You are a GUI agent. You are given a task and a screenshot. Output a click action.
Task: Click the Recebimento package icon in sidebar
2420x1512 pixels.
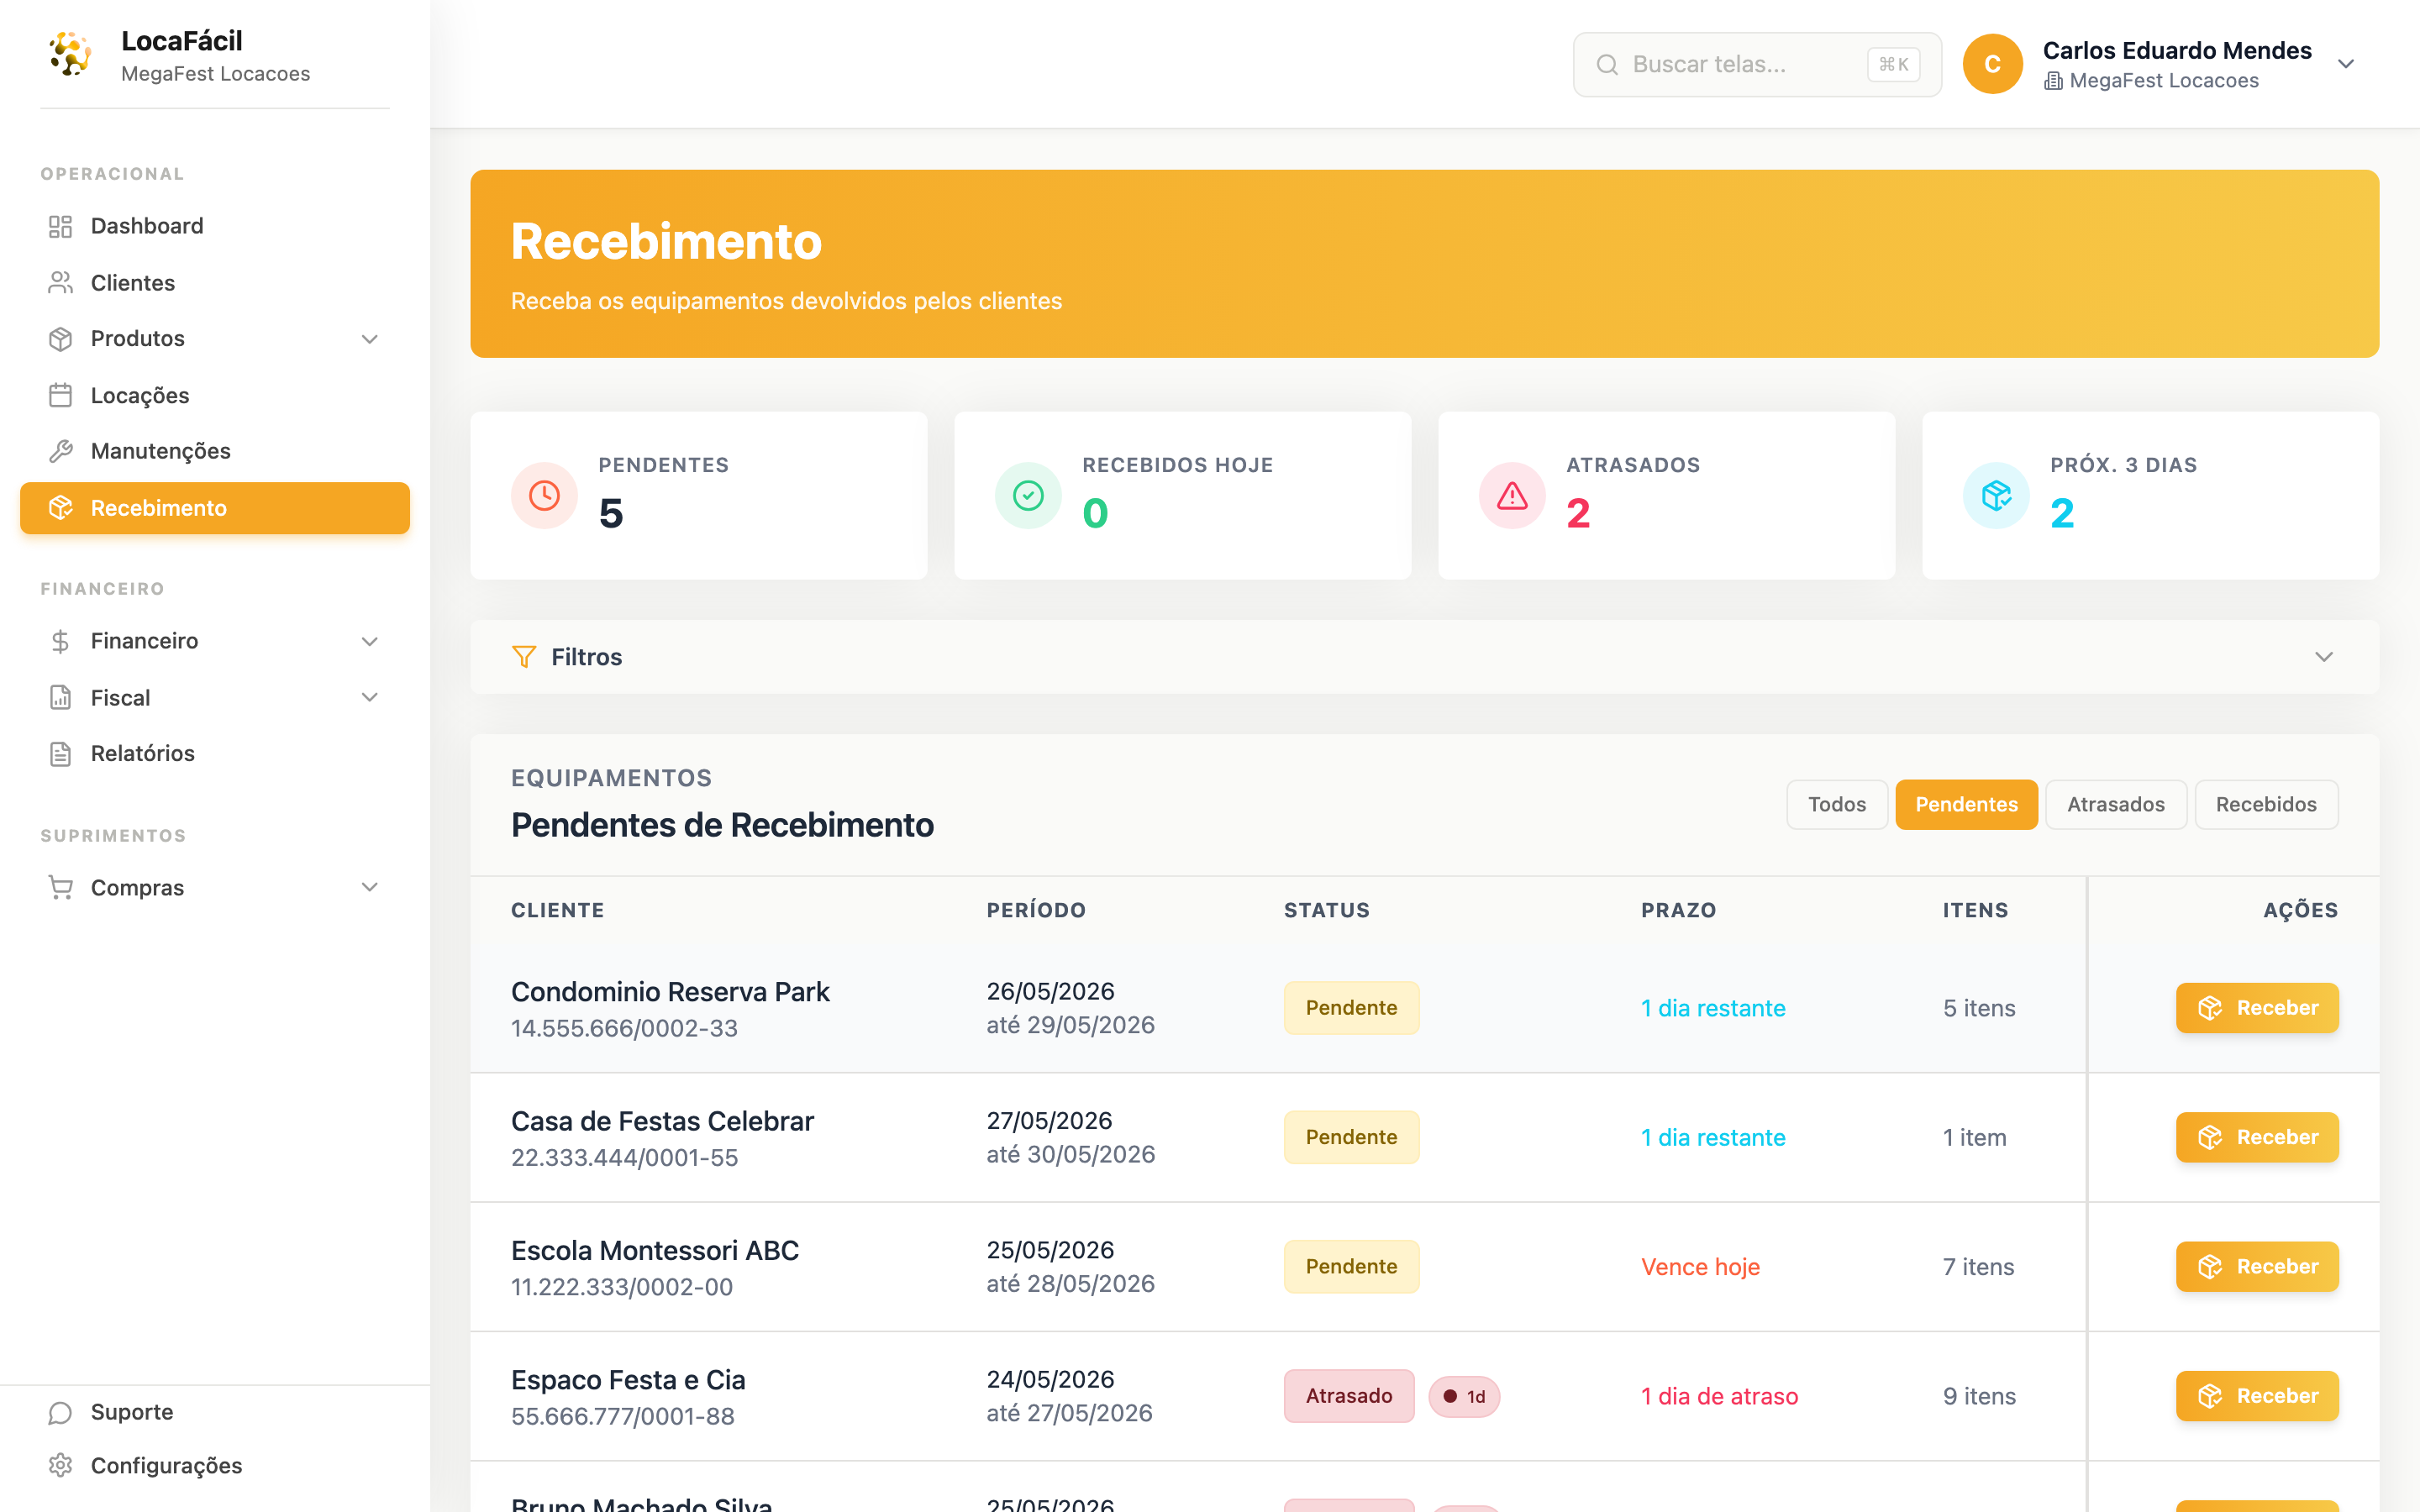[60, 508]
